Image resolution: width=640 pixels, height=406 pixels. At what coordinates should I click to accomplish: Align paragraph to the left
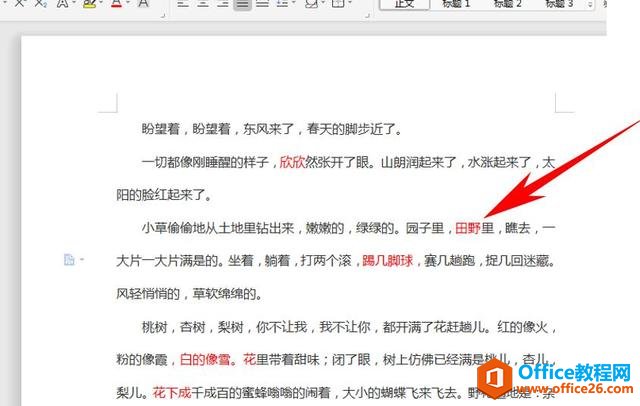click(183, 3)
